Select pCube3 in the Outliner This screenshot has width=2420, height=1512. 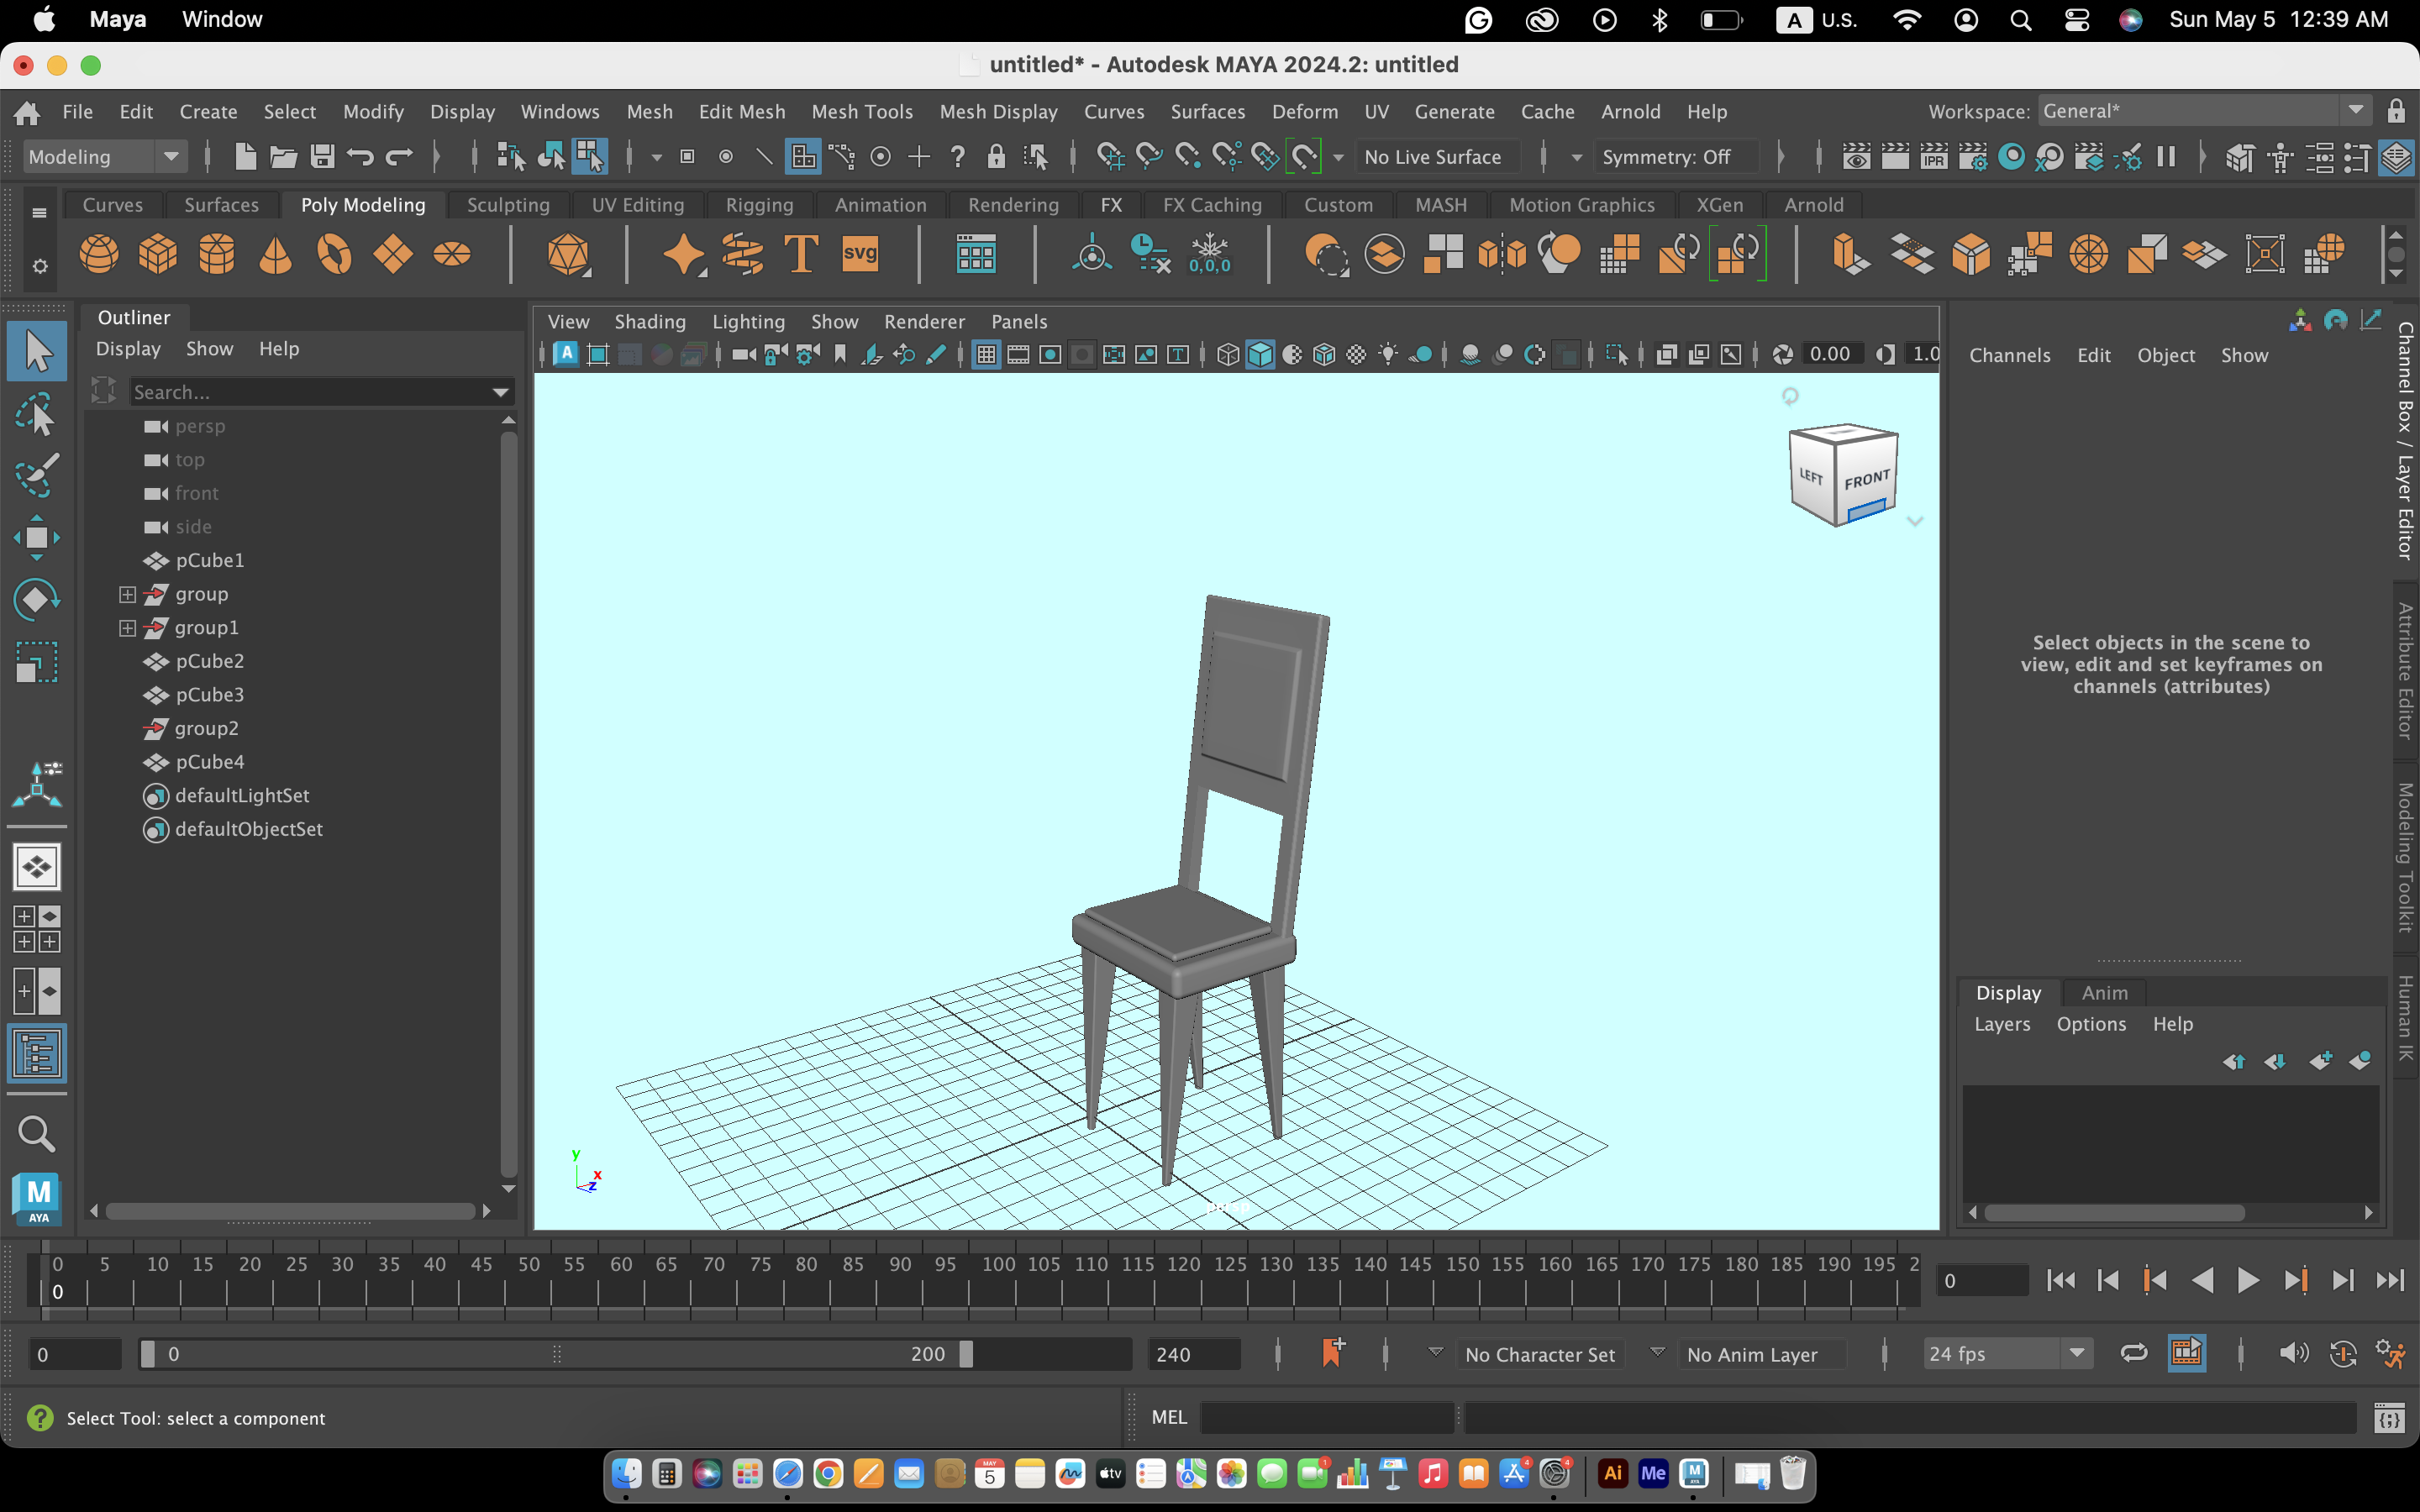pyautogui.click(x=209, y=695)
